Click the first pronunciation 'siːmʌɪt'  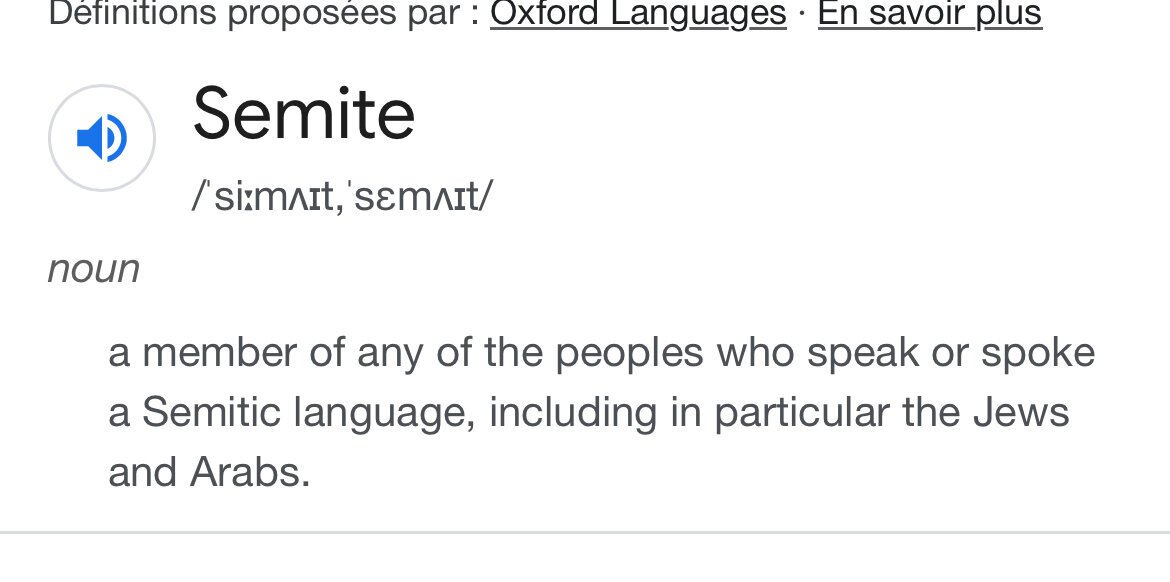pyautogui.click(x=270, y=197)
